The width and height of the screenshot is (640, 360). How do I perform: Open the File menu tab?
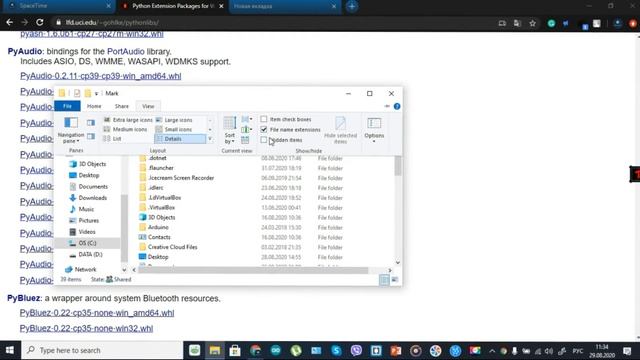point(67,106)
